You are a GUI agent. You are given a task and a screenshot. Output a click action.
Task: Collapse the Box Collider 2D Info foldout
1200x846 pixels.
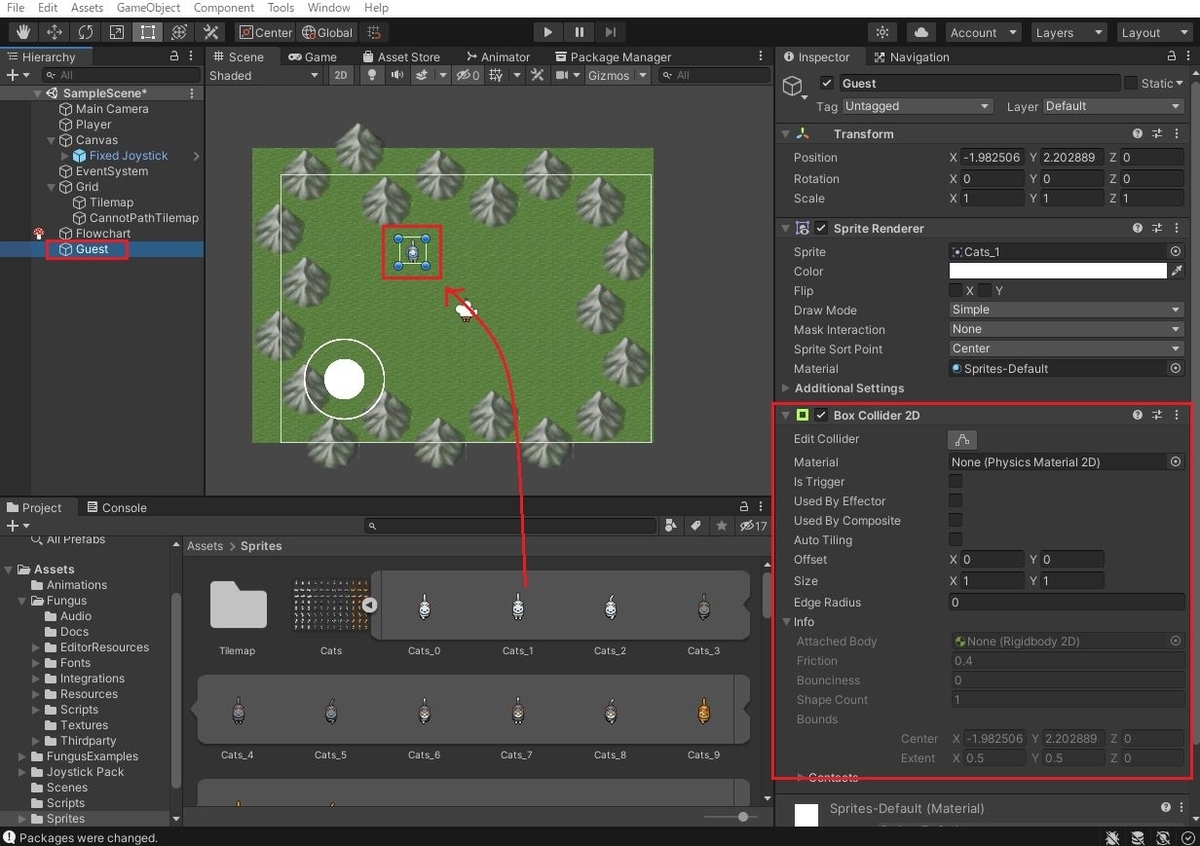click(786, 622)
